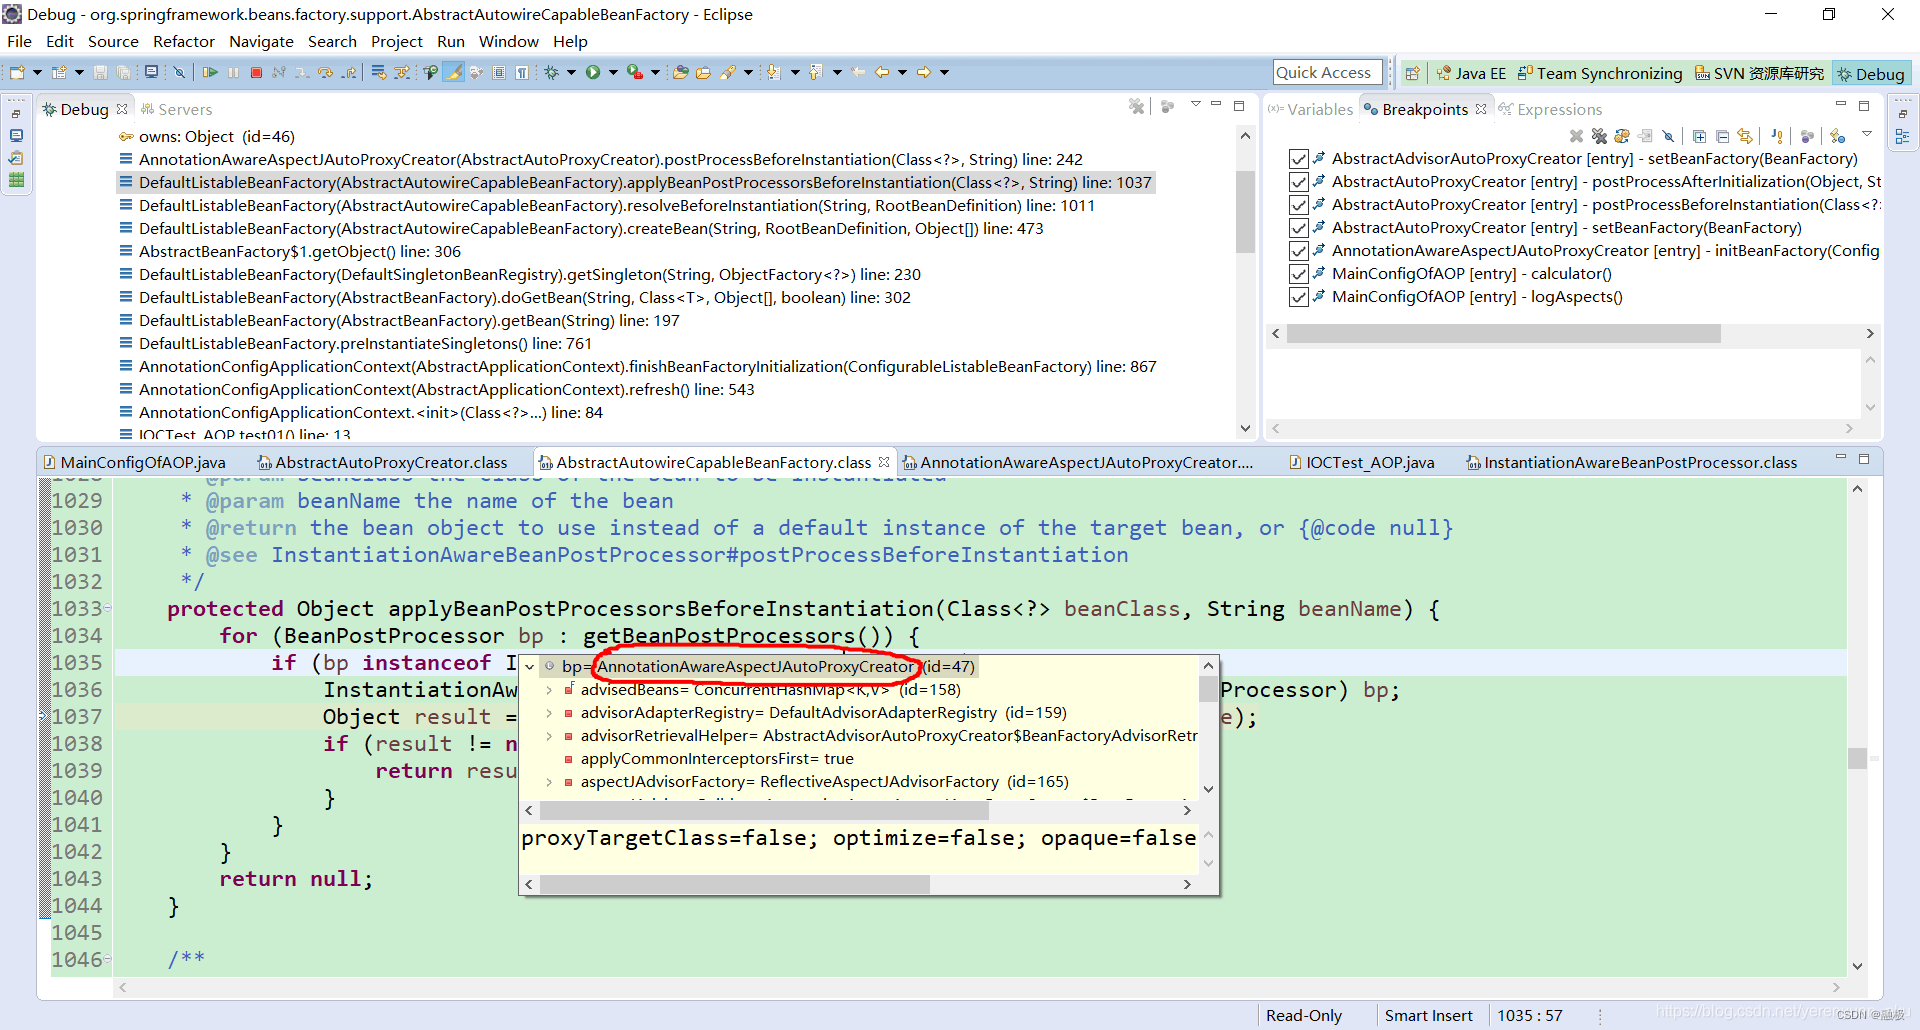
Task: Click Collapse All in Breakpoints view toolbar
Action: point(1722,136)
